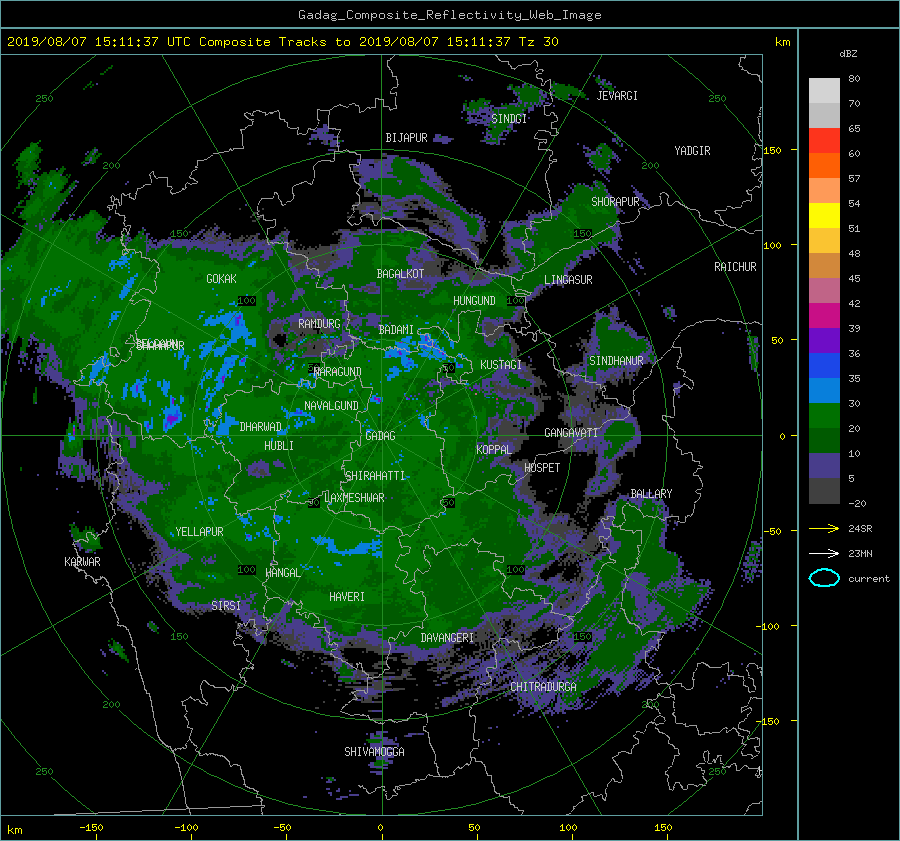Viewport: 900px width, 841px height.
Task: Click the SIRSI city label
Action: pyautogui.click(x=226, y=605)
